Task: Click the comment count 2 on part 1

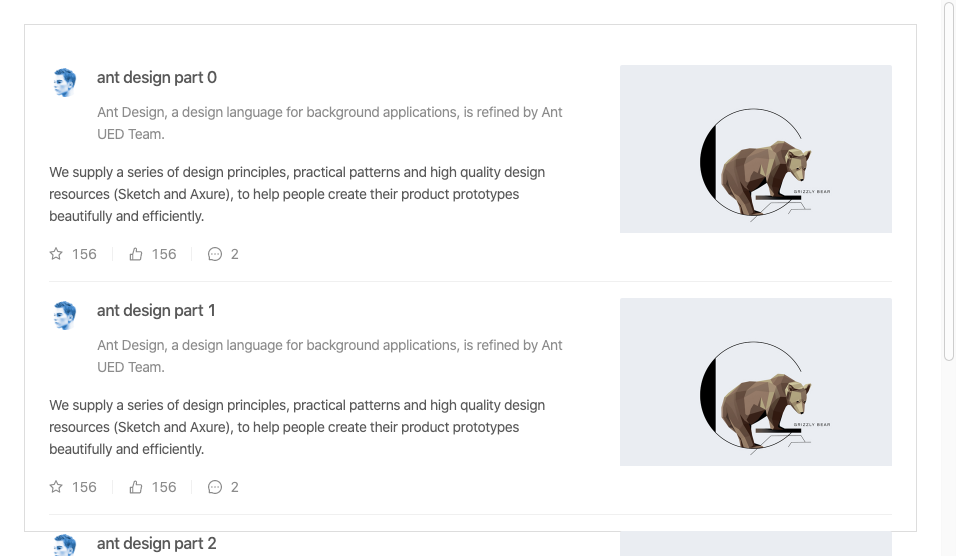Action: 235,487
